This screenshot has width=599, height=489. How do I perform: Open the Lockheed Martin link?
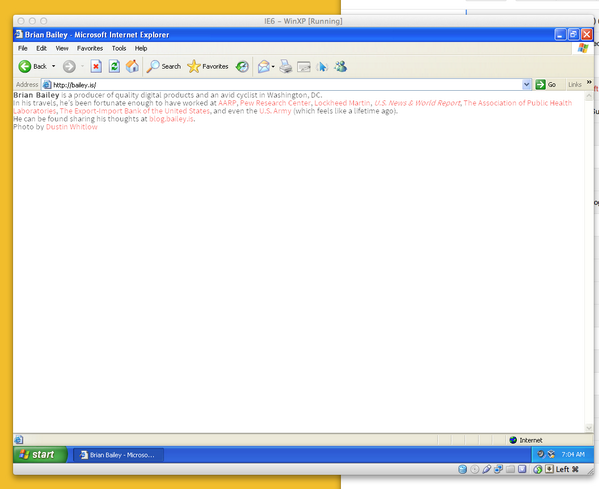pyautogui.click(x=342, y=103)
